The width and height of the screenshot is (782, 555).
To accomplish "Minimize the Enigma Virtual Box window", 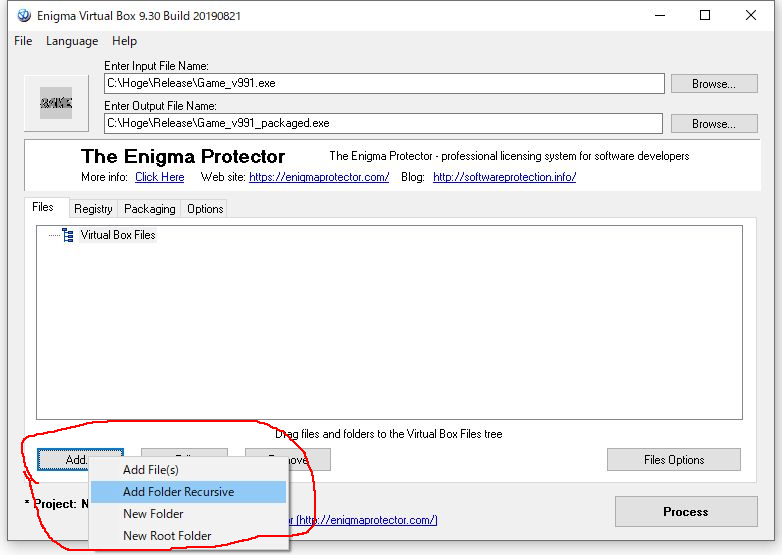I will pos(660,15).
